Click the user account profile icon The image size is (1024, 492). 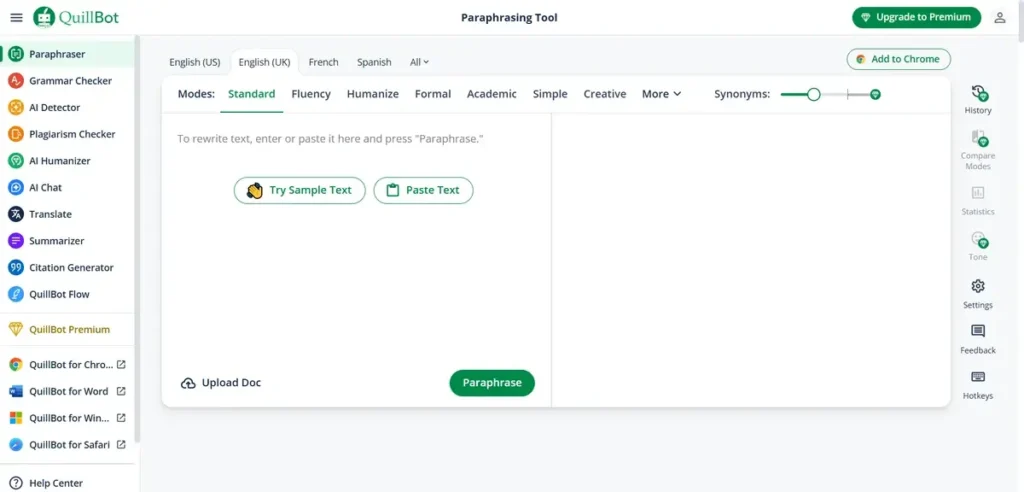pos(999,17)
